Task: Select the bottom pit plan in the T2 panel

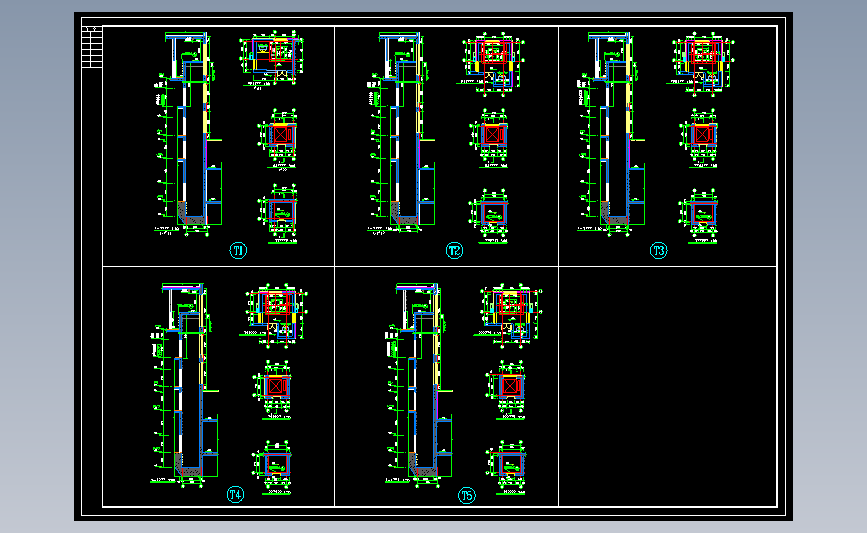Action: tap(489, 216)
